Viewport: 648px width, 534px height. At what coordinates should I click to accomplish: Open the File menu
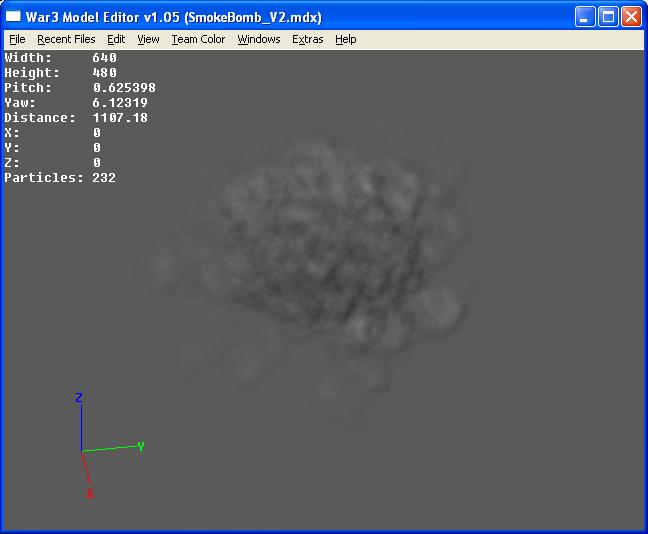point(17,39)
